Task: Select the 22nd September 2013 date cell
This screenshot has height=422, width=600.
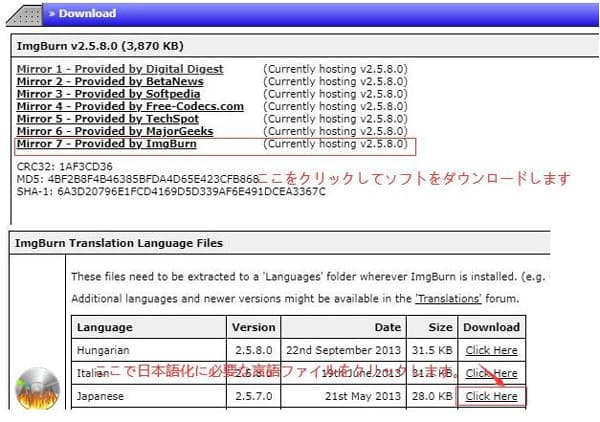Action: click(x=343, y=350)
